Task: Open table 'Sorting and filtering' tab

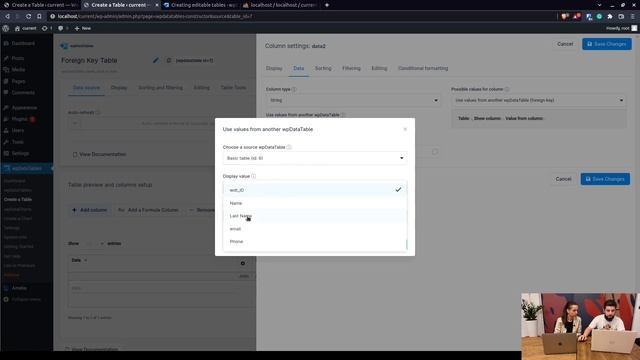Action: point(160,87)
